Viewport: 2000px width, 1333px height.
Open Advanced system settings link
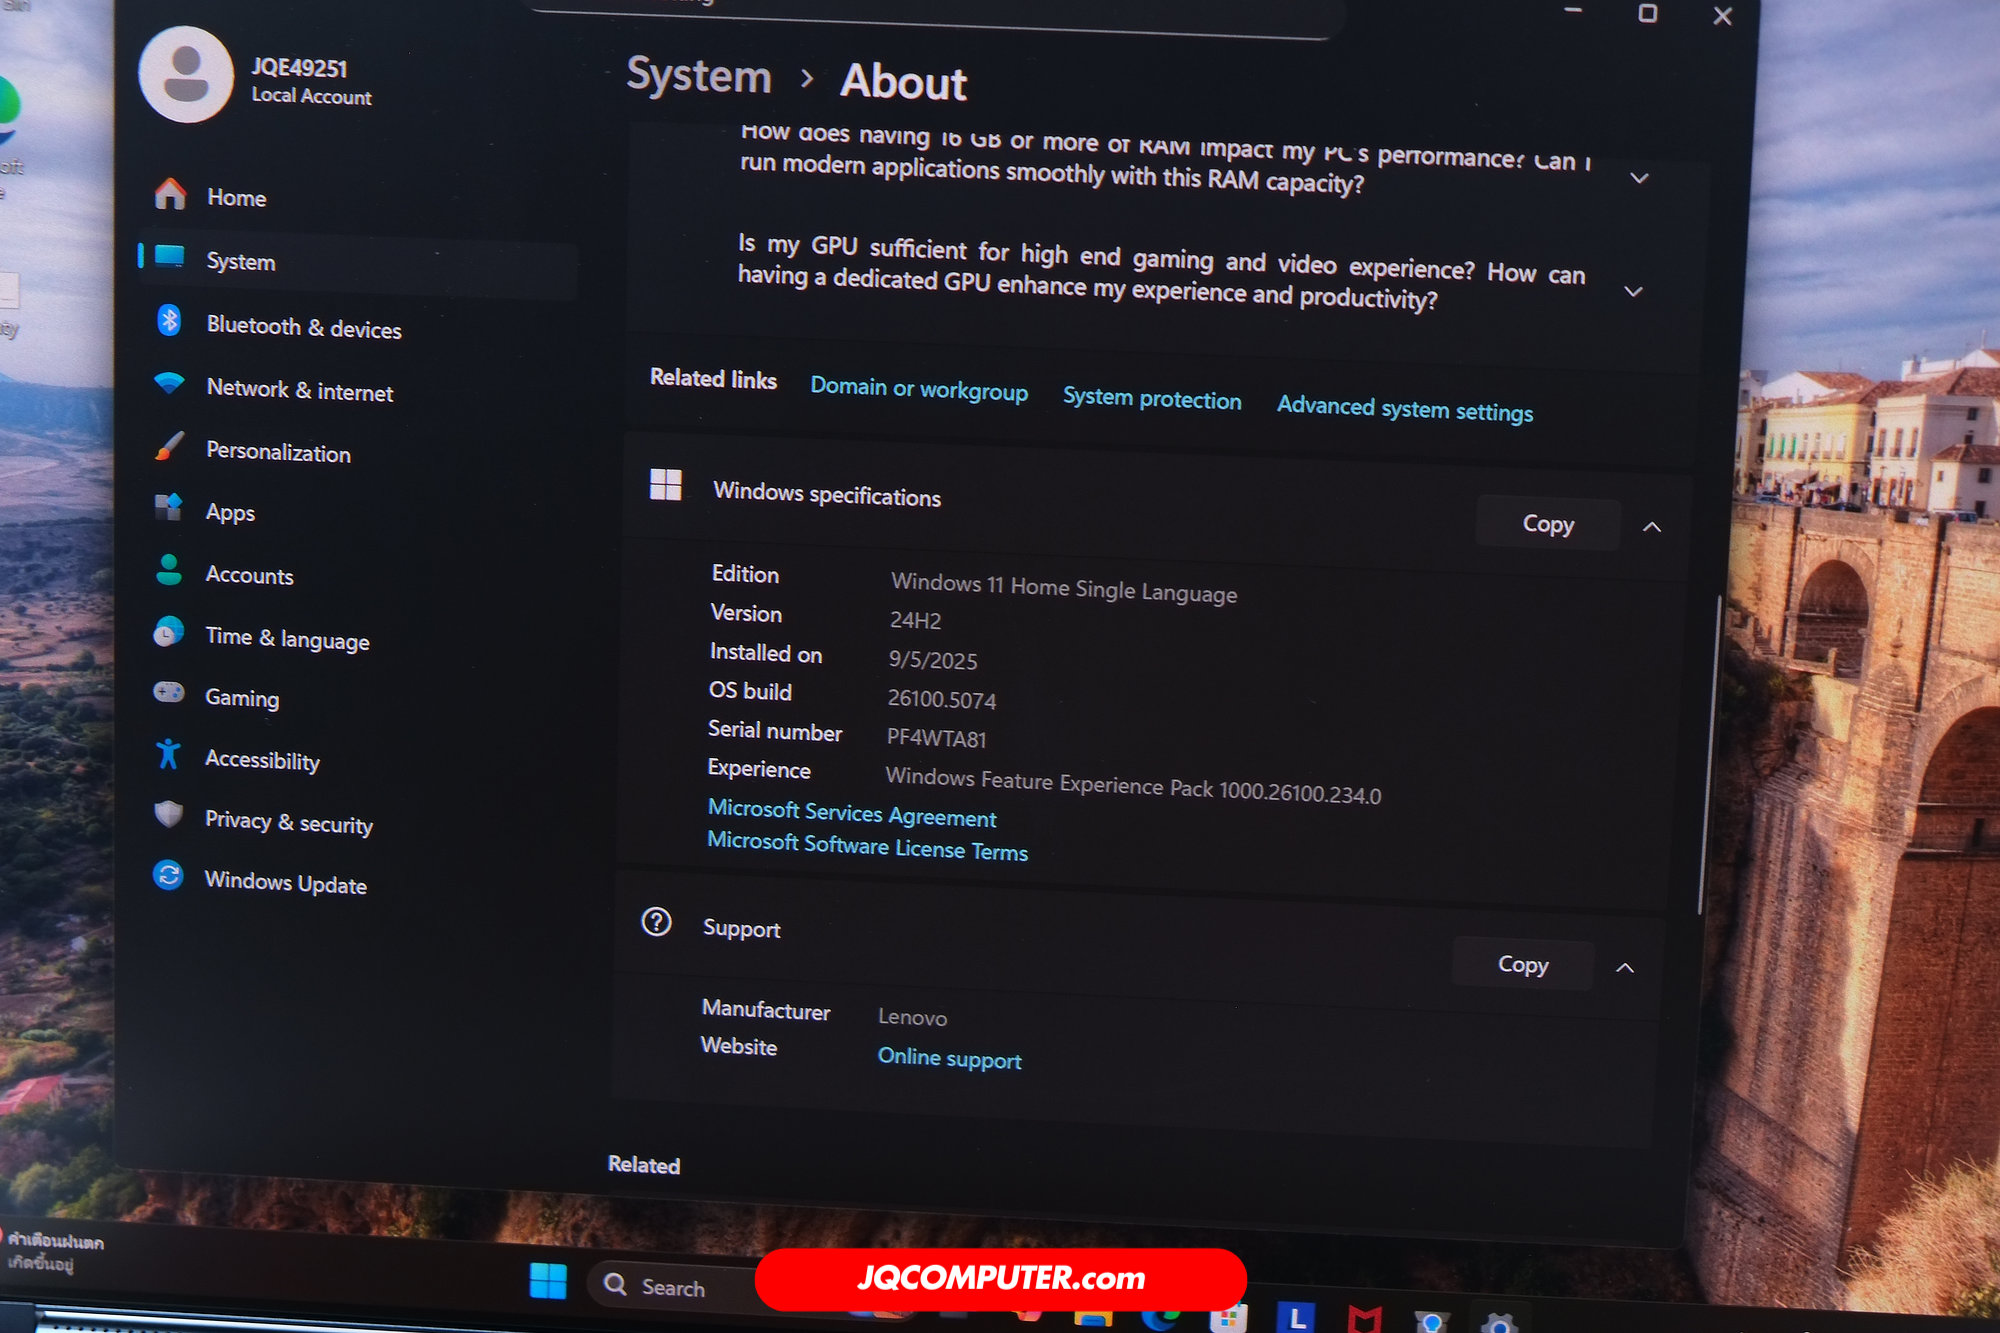click(1405, 408)
